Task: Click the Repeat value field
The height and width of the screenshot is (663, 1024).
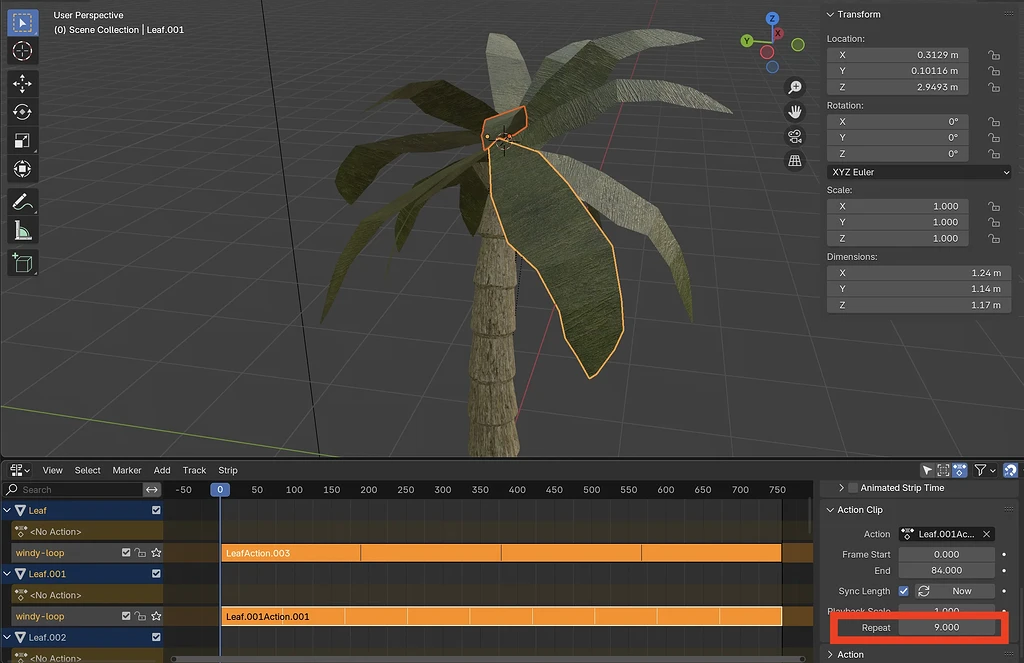Action: [947, 627]
